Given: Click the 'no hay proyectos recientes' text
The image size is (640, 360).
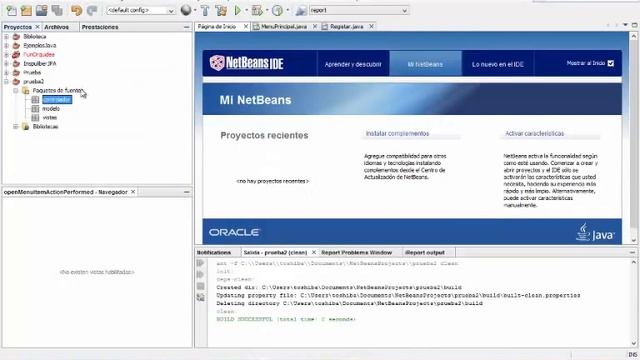Looking at the screenshot, I should coord(273,181).
